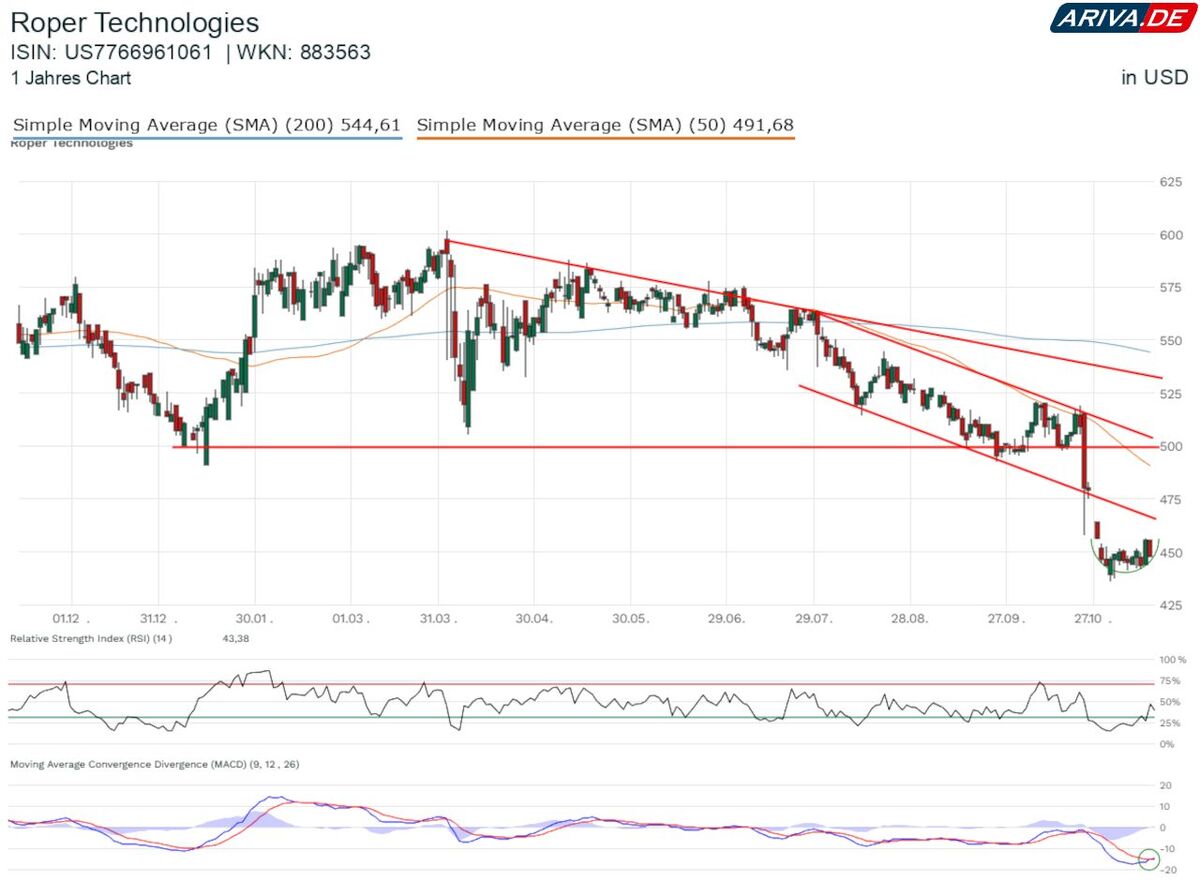1200x881 pixels.
Task: Click the 01.03. date axis label
Action: tap(352, 619)
